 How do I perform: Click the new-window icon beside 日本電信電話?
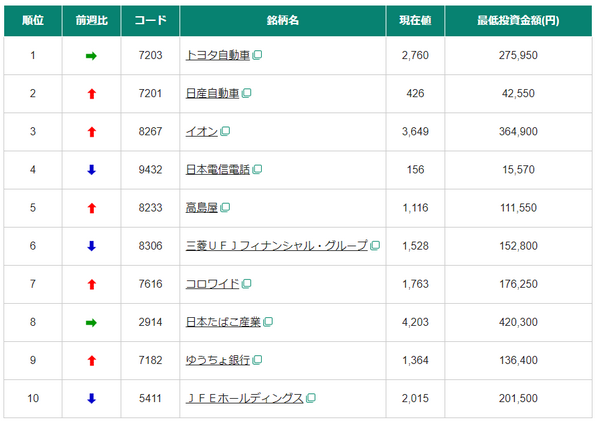click(x=258, y=169)
